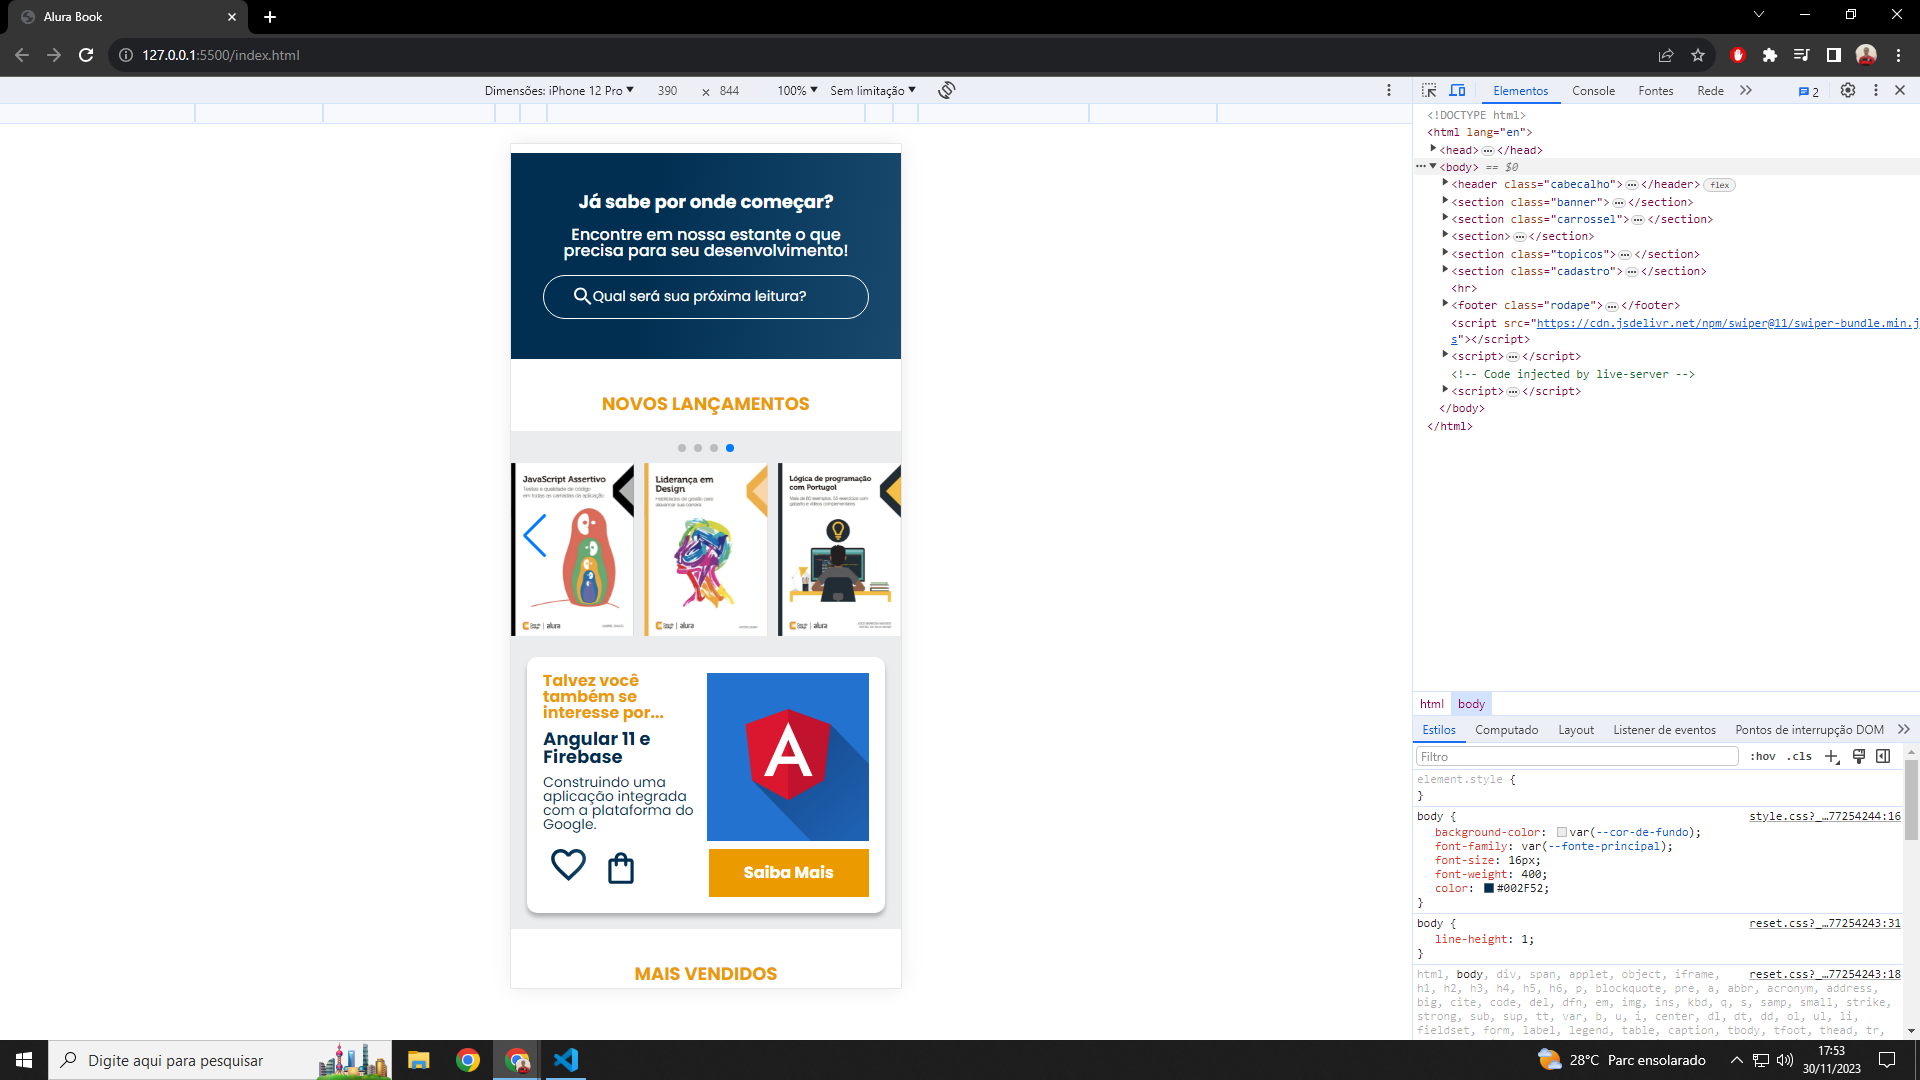Expand the footer rodape element
Image resolution: width=1920 pixels, height=1080 pixels.
click(x=1445, y=304)
